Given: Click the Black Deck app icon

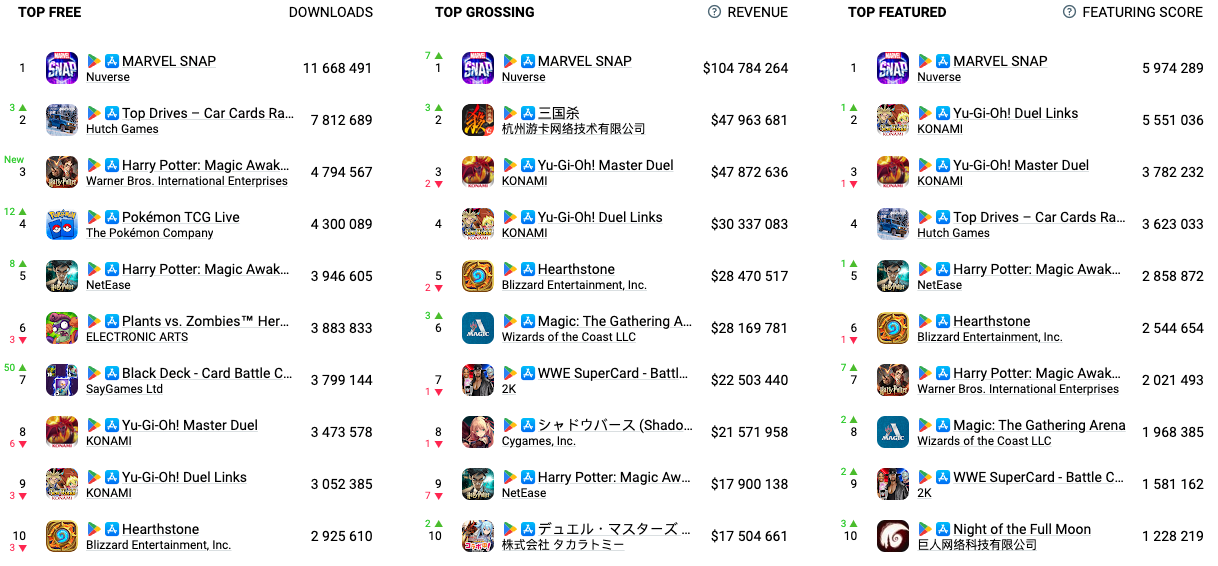Looking at the screenshot, I should (62, 380).
